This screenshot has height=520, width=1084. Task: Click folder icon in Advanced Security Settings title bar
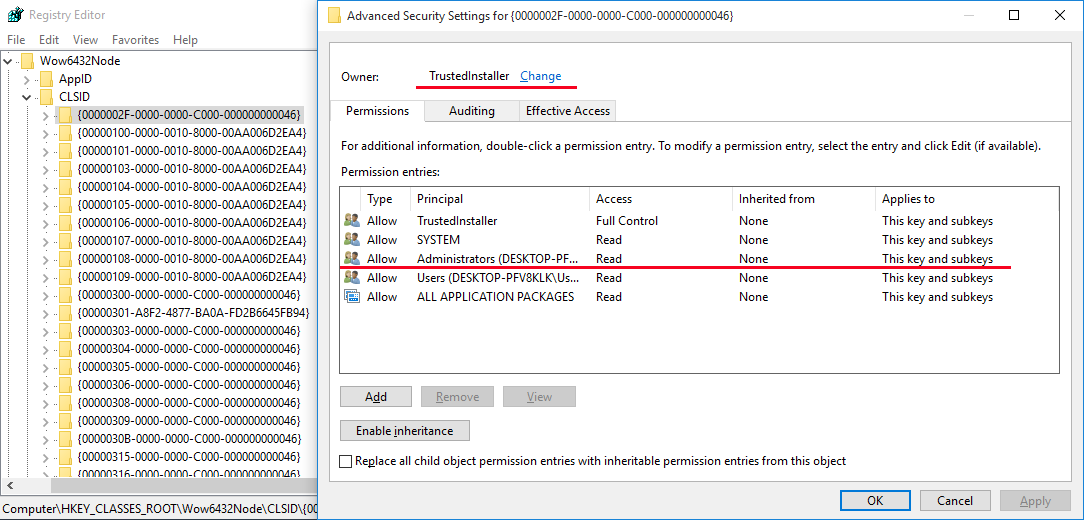click(x=334, y=15)
